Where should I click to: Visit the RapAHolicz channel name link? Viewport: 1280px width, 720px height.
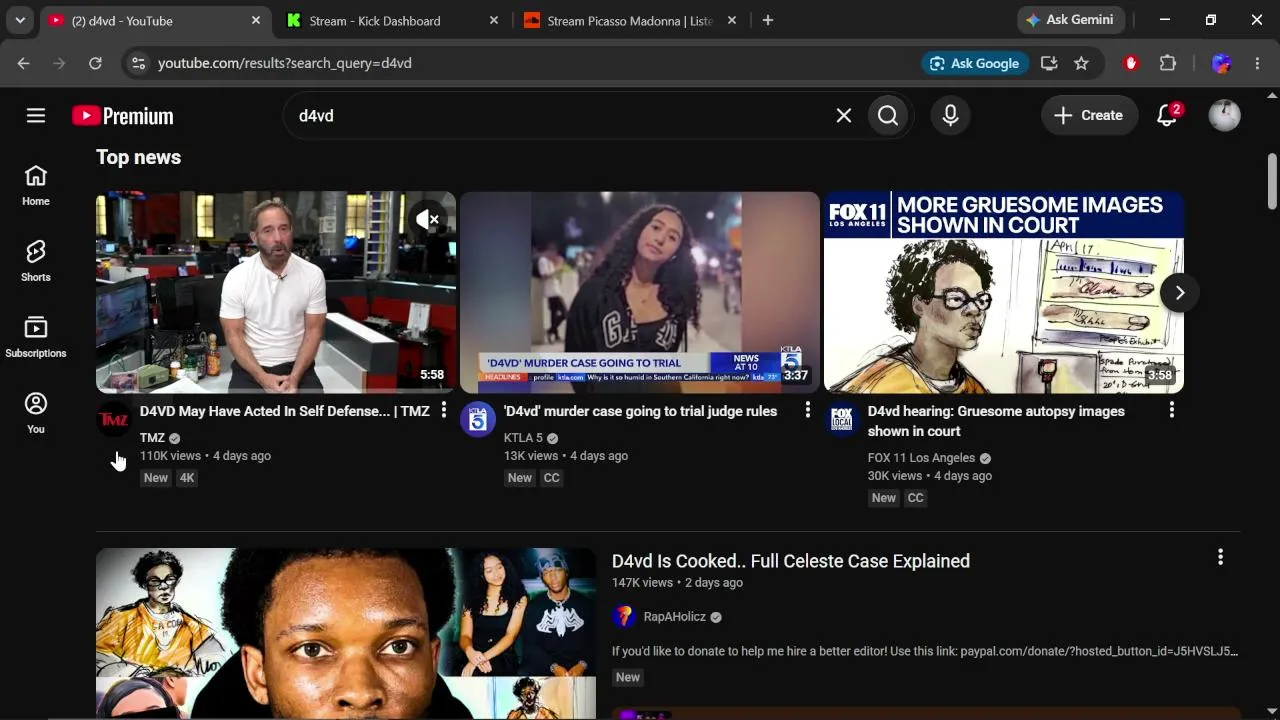[675, 617]
